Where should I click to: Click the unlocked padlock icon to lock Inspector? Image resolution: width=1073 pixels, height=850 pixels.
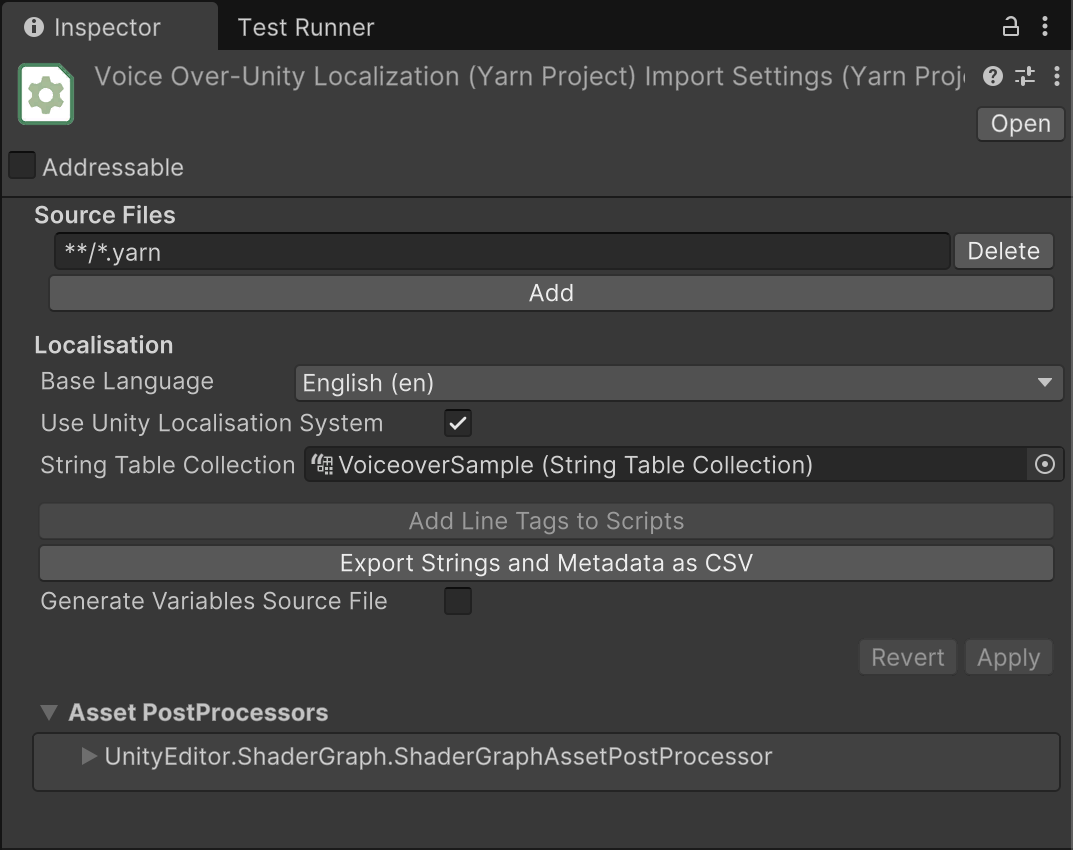[1011, 27]
